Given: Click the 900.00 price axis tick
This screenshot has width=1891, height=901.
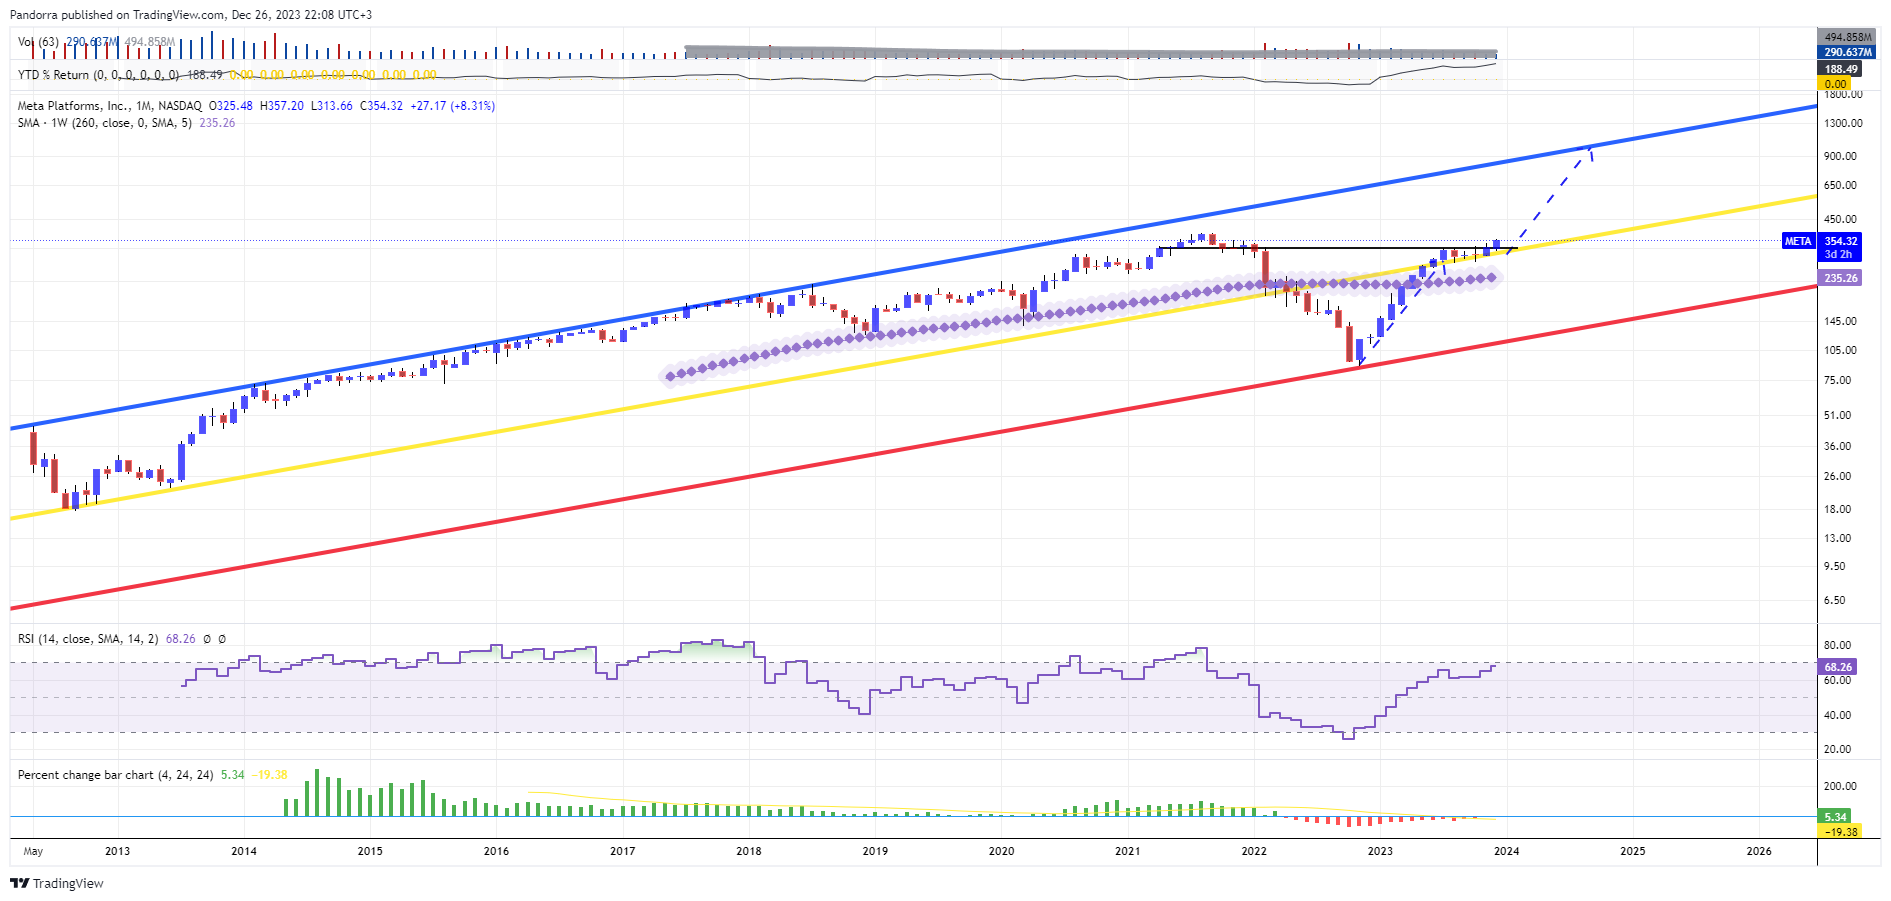Looking at the screenshot, I should point(1840,156).
